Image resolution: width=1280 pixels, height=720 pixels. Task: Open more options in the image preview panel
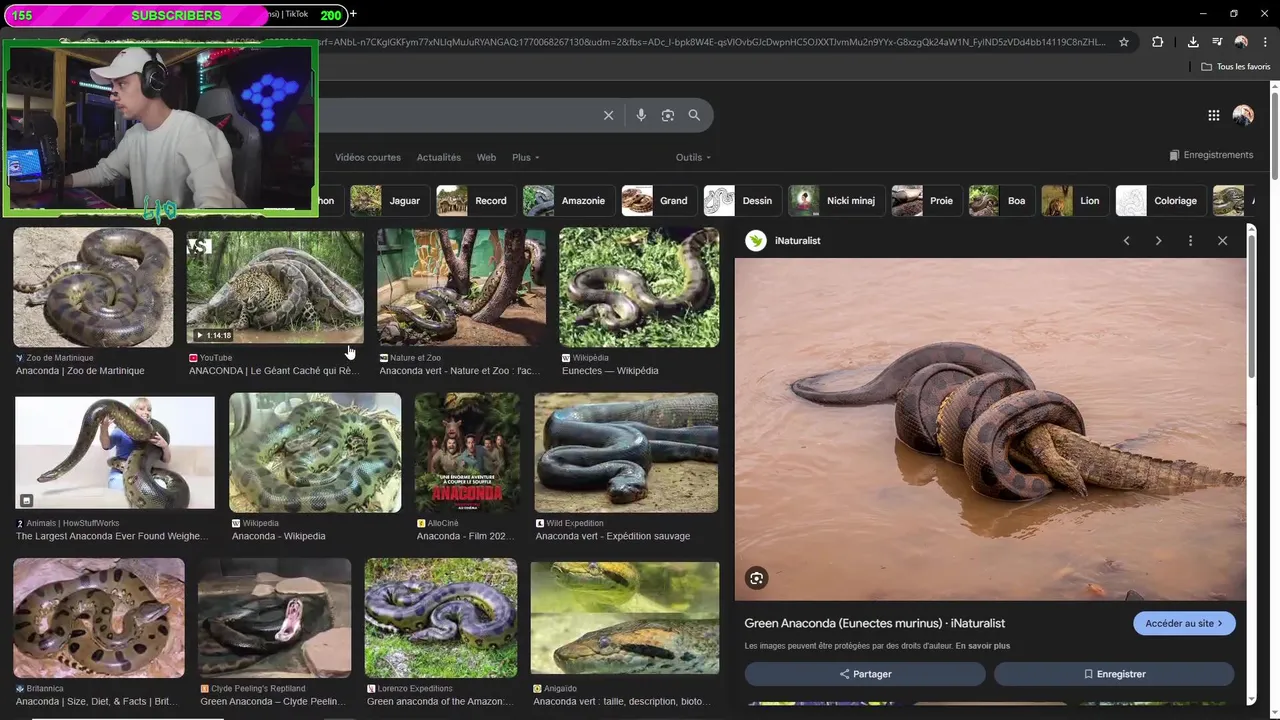(1190, 241)
